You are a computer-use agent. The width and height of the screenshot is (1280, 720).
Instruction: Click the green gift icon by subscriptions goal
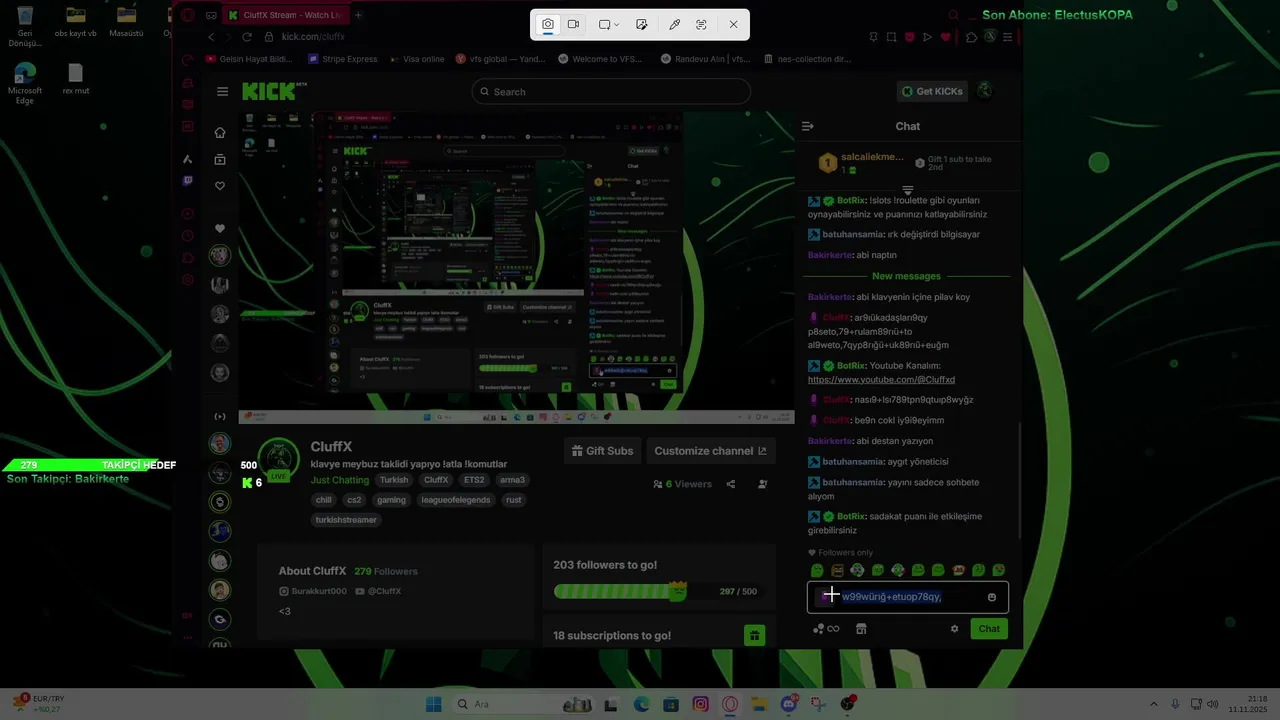[754, 635]
